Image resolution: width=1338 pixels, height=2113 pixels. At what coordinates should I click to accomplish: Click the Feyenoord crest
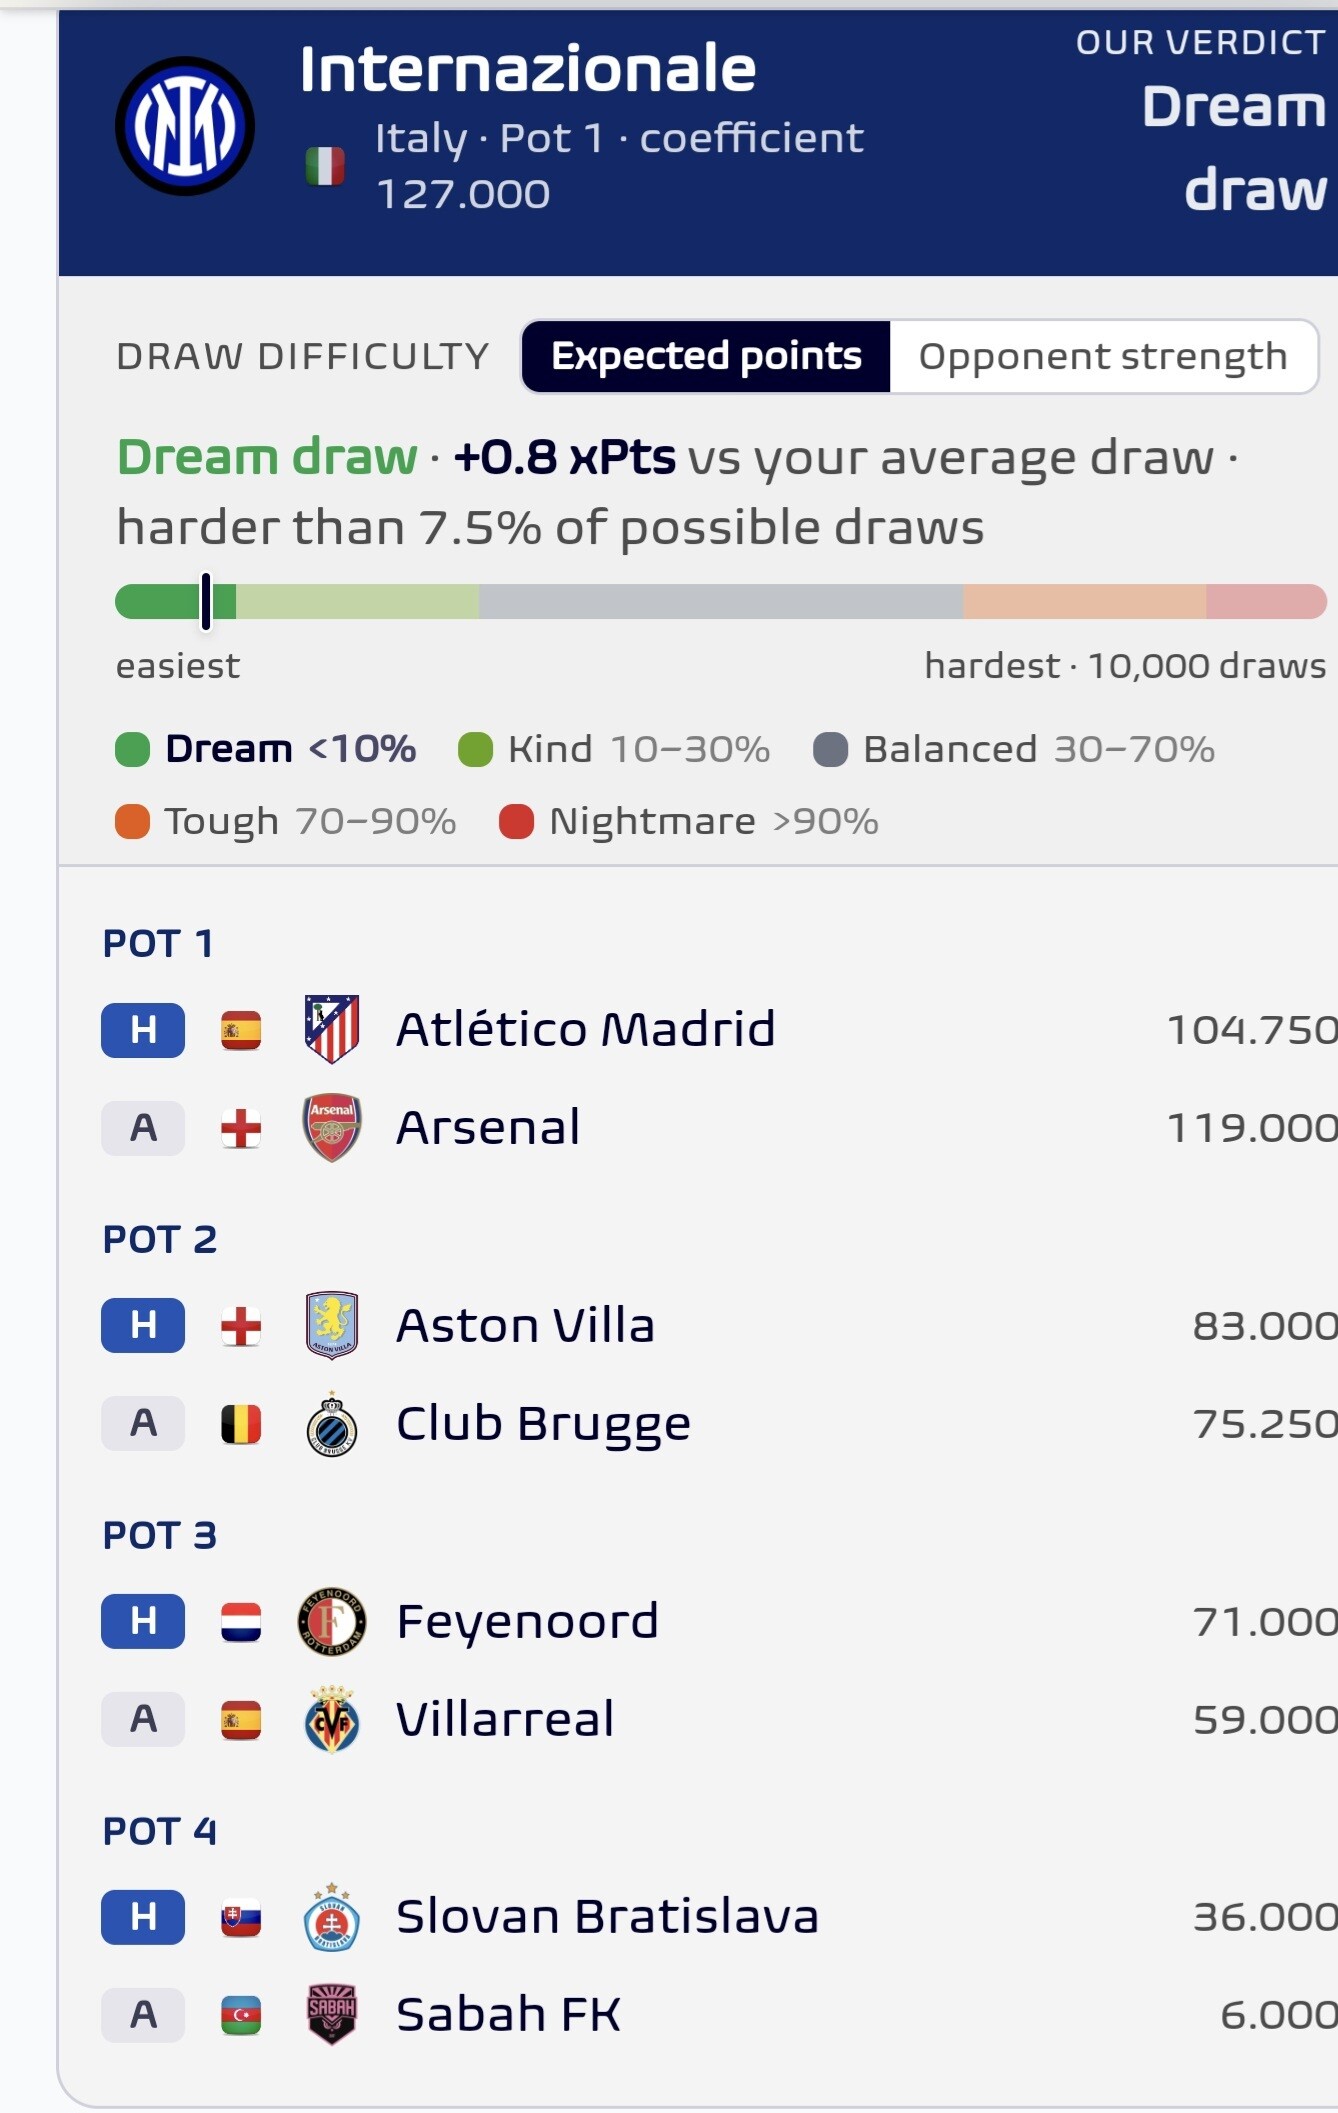332,1621
